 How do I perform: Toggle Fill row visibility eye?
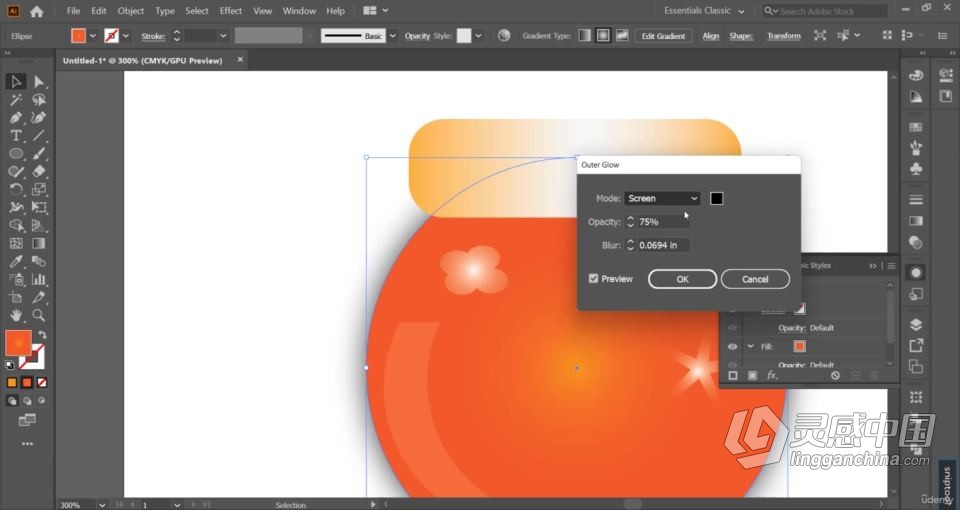(x=732, y=347)
